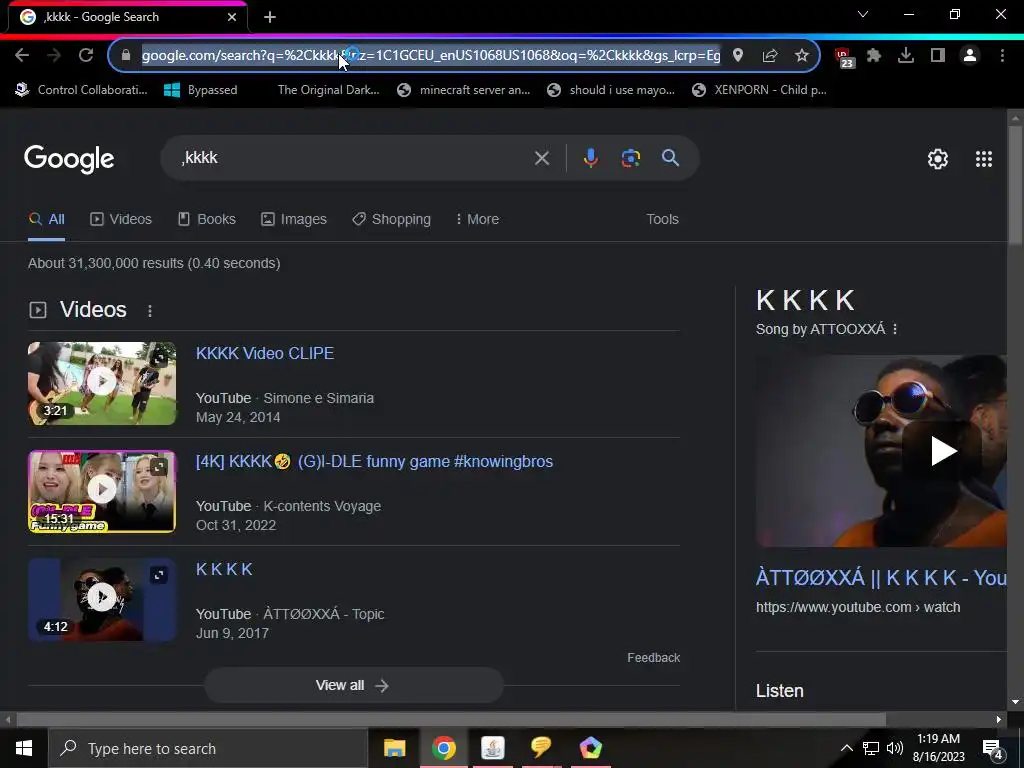Open the Chrome three-dot menu

[1002, 56]
